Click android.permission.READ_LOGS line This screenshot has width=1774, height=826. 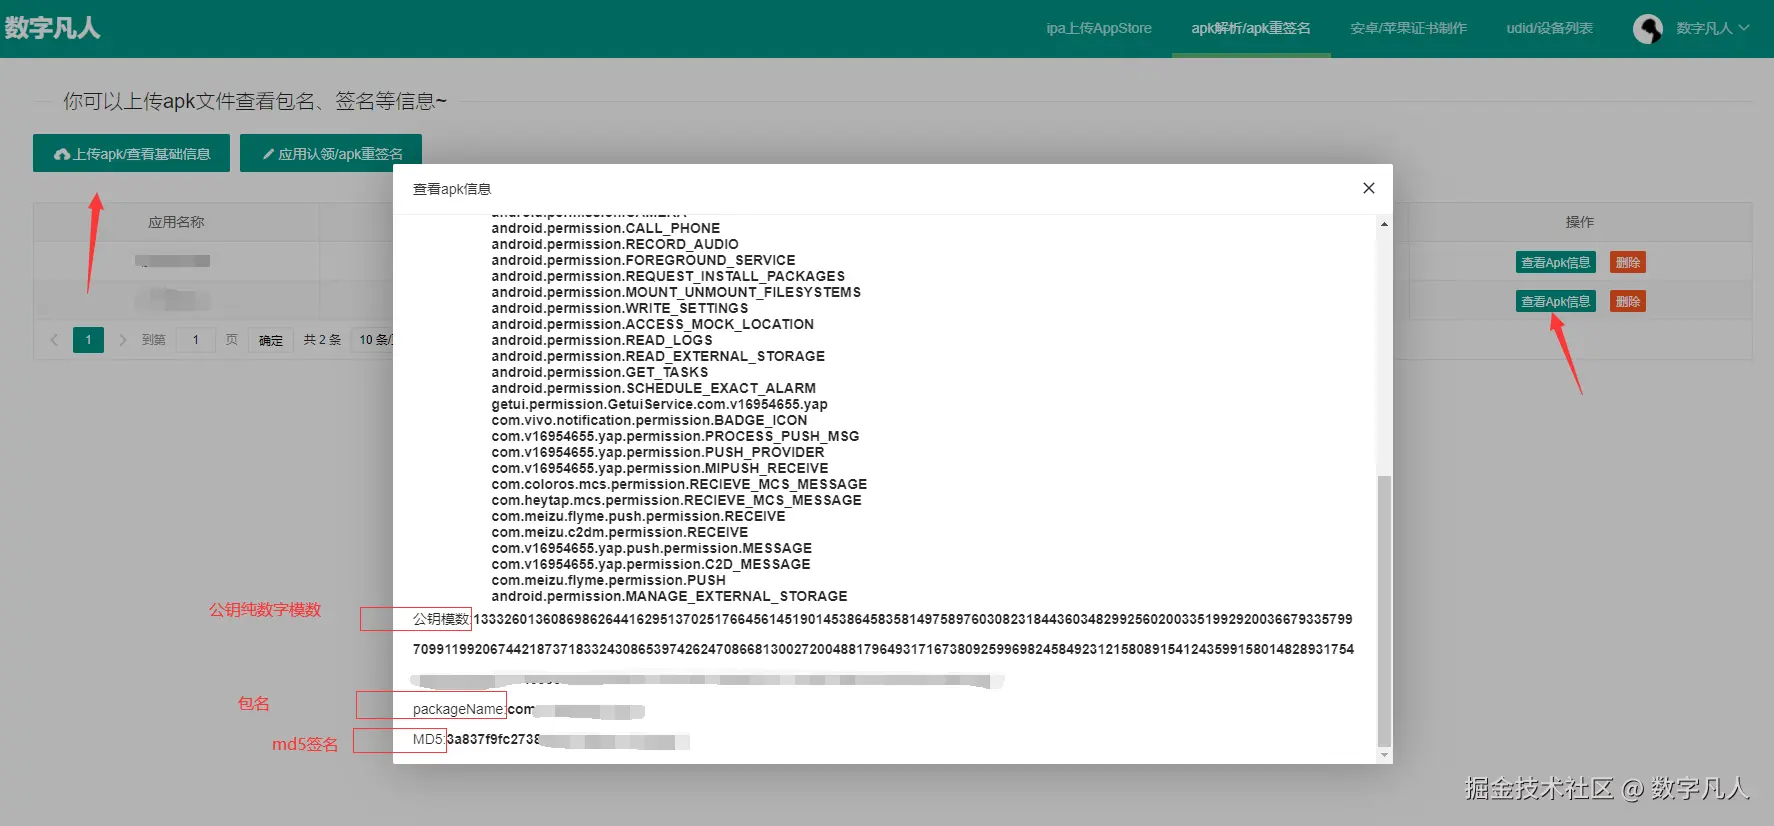click(601, 340)
